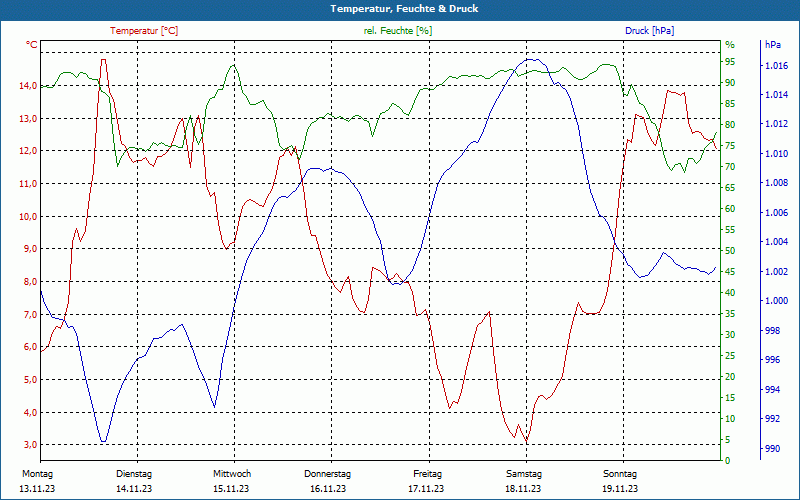800x500 pixels.
Task: Click the 1.002 pressure axis value
Action: click(776, 271)
